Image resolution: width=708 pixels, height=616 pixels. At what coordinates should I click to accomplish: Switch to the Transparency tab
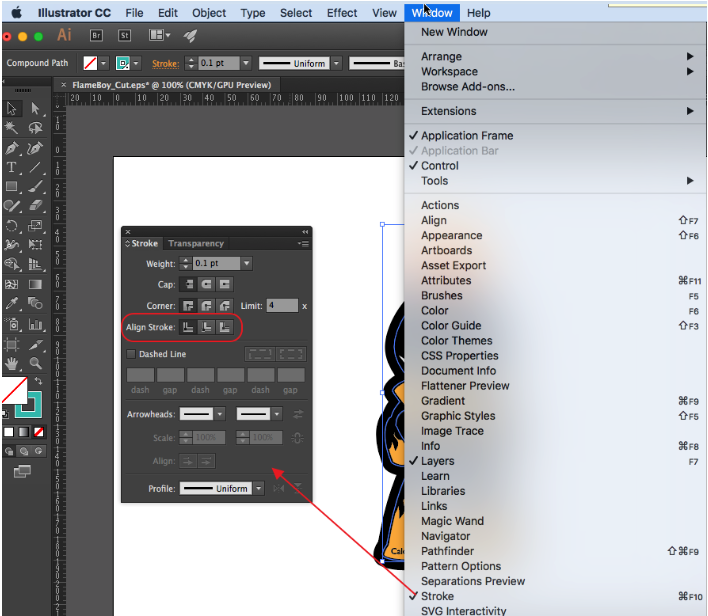click(196, 243)
